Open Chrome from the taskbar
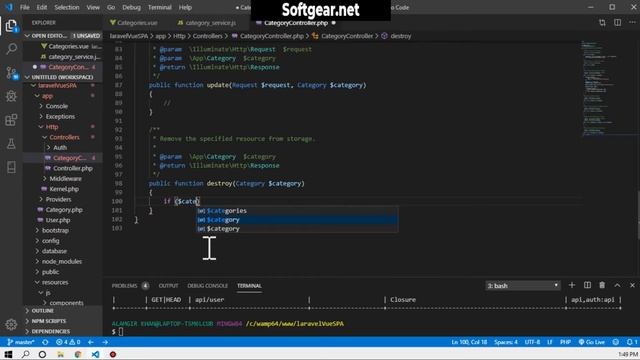640x360 pixels. click(x=78, y=354)
